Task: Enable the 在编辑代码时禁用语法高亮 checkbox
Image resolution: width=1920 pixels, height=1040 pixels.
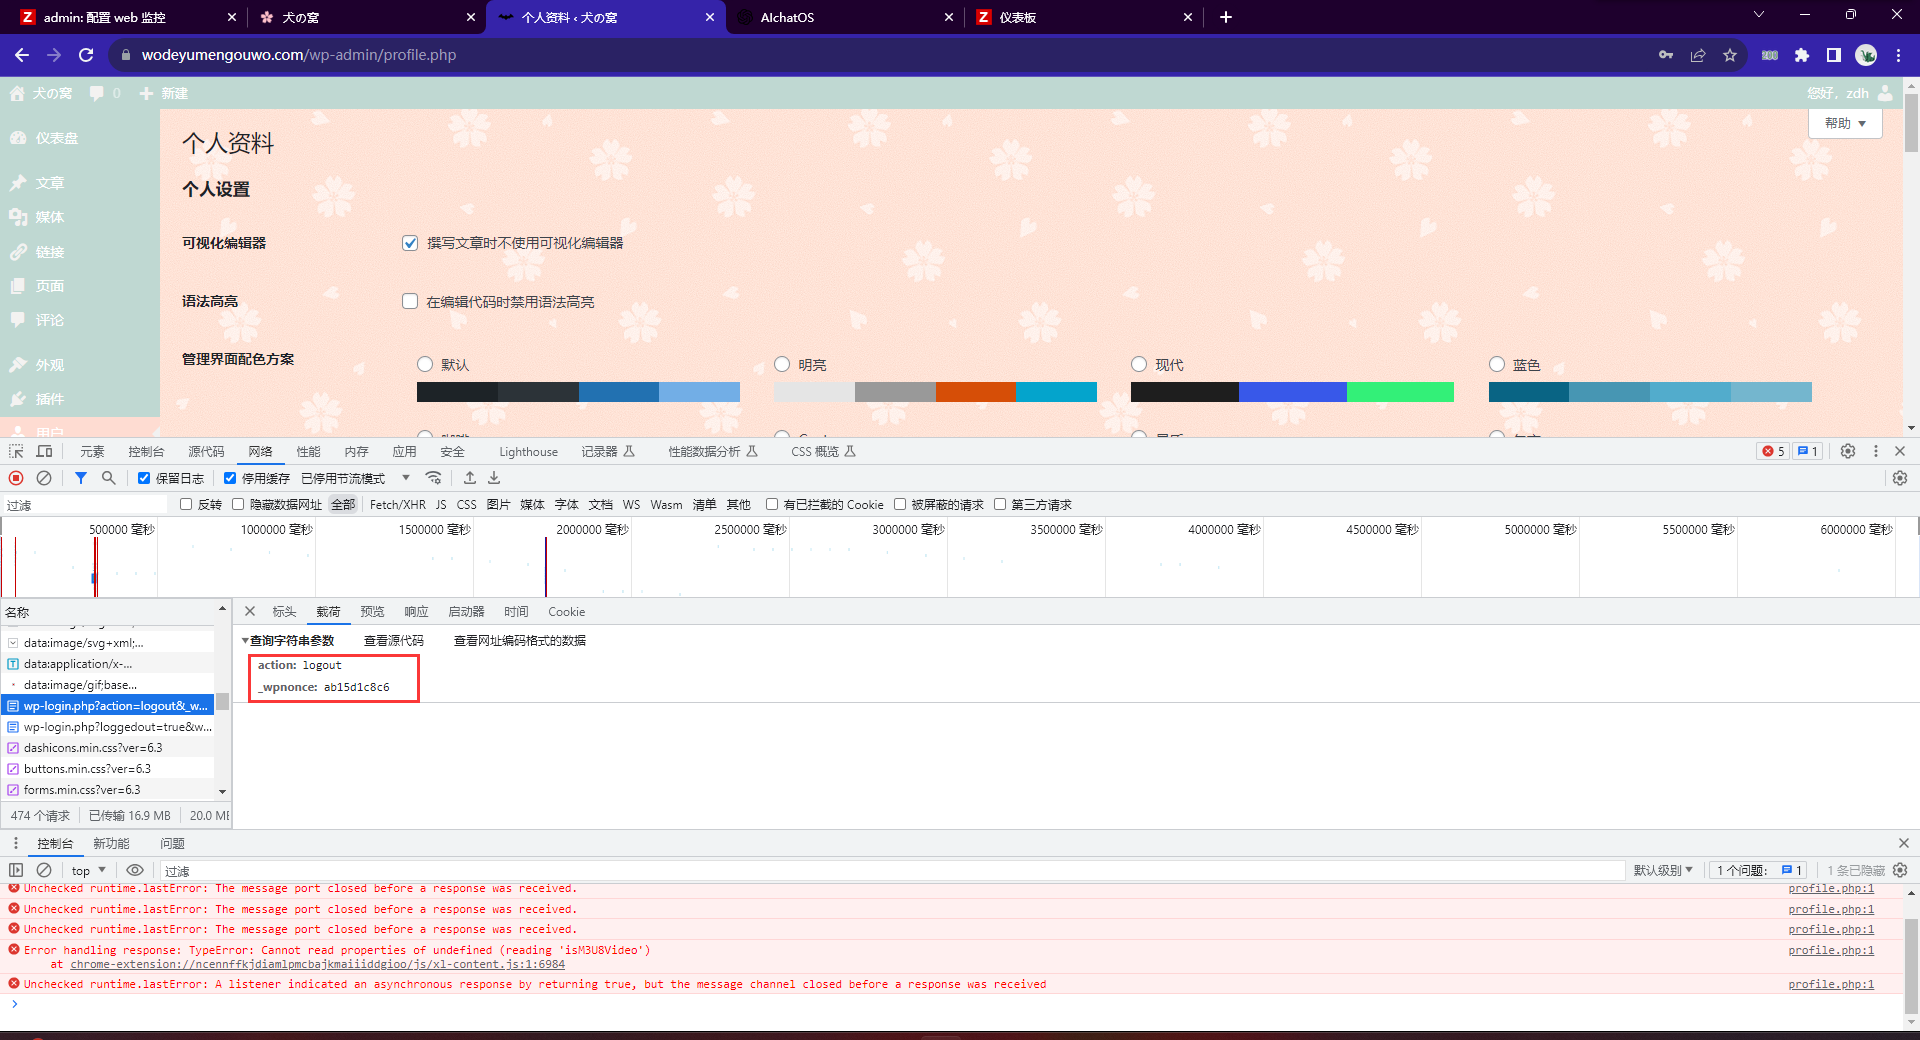Action: [410, 301]
